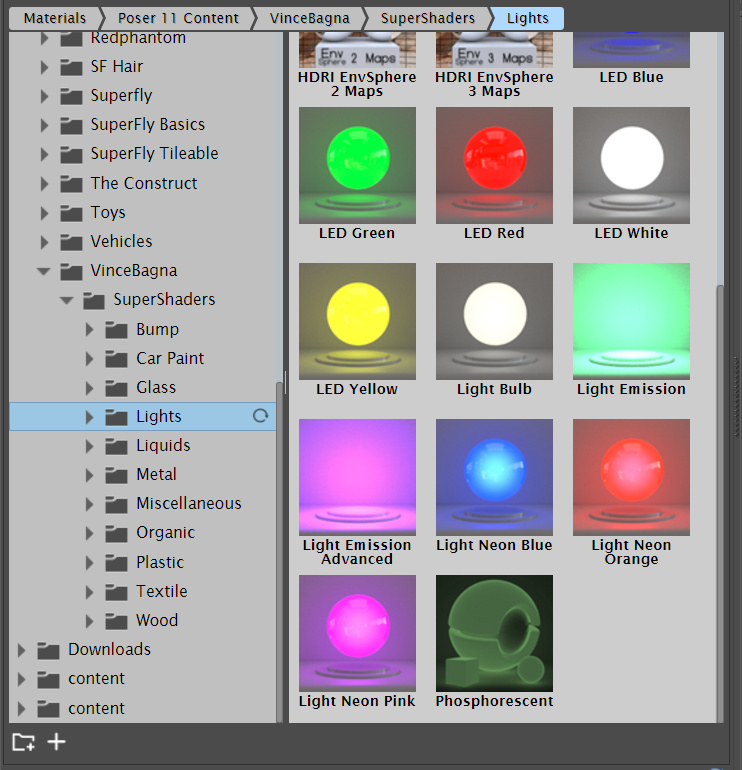Open the Car Paint folder
Screen dimensions: 742x770
pos(170,358)
